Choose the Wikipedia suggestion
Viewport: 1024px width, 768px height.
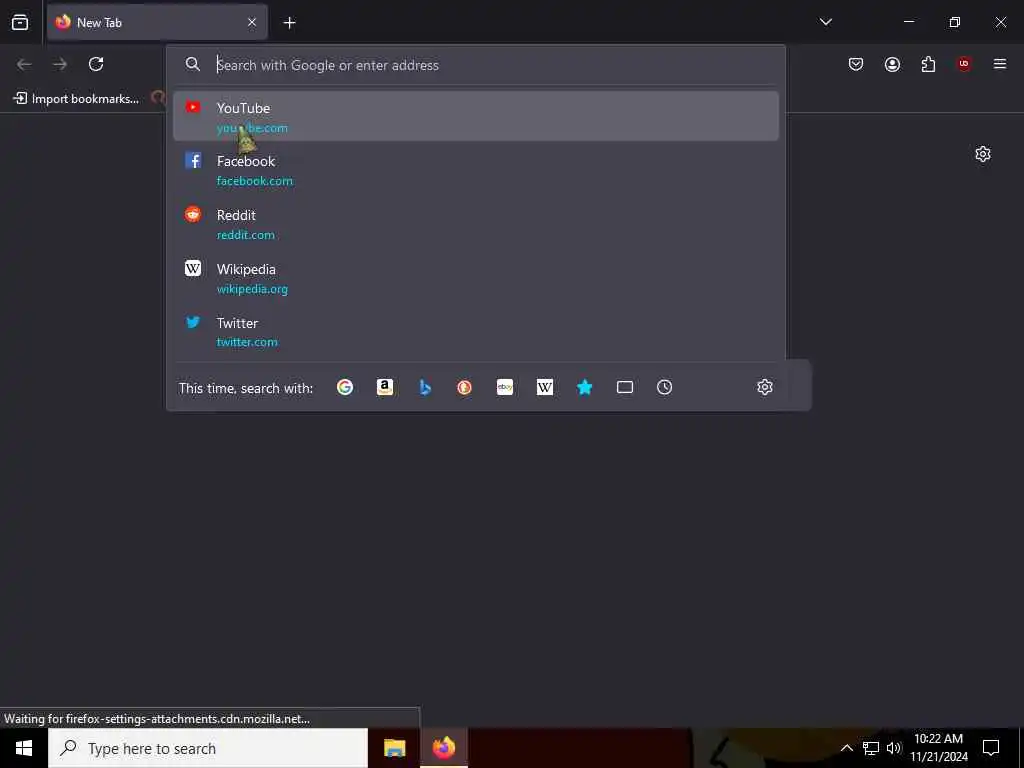pos(475,278)
